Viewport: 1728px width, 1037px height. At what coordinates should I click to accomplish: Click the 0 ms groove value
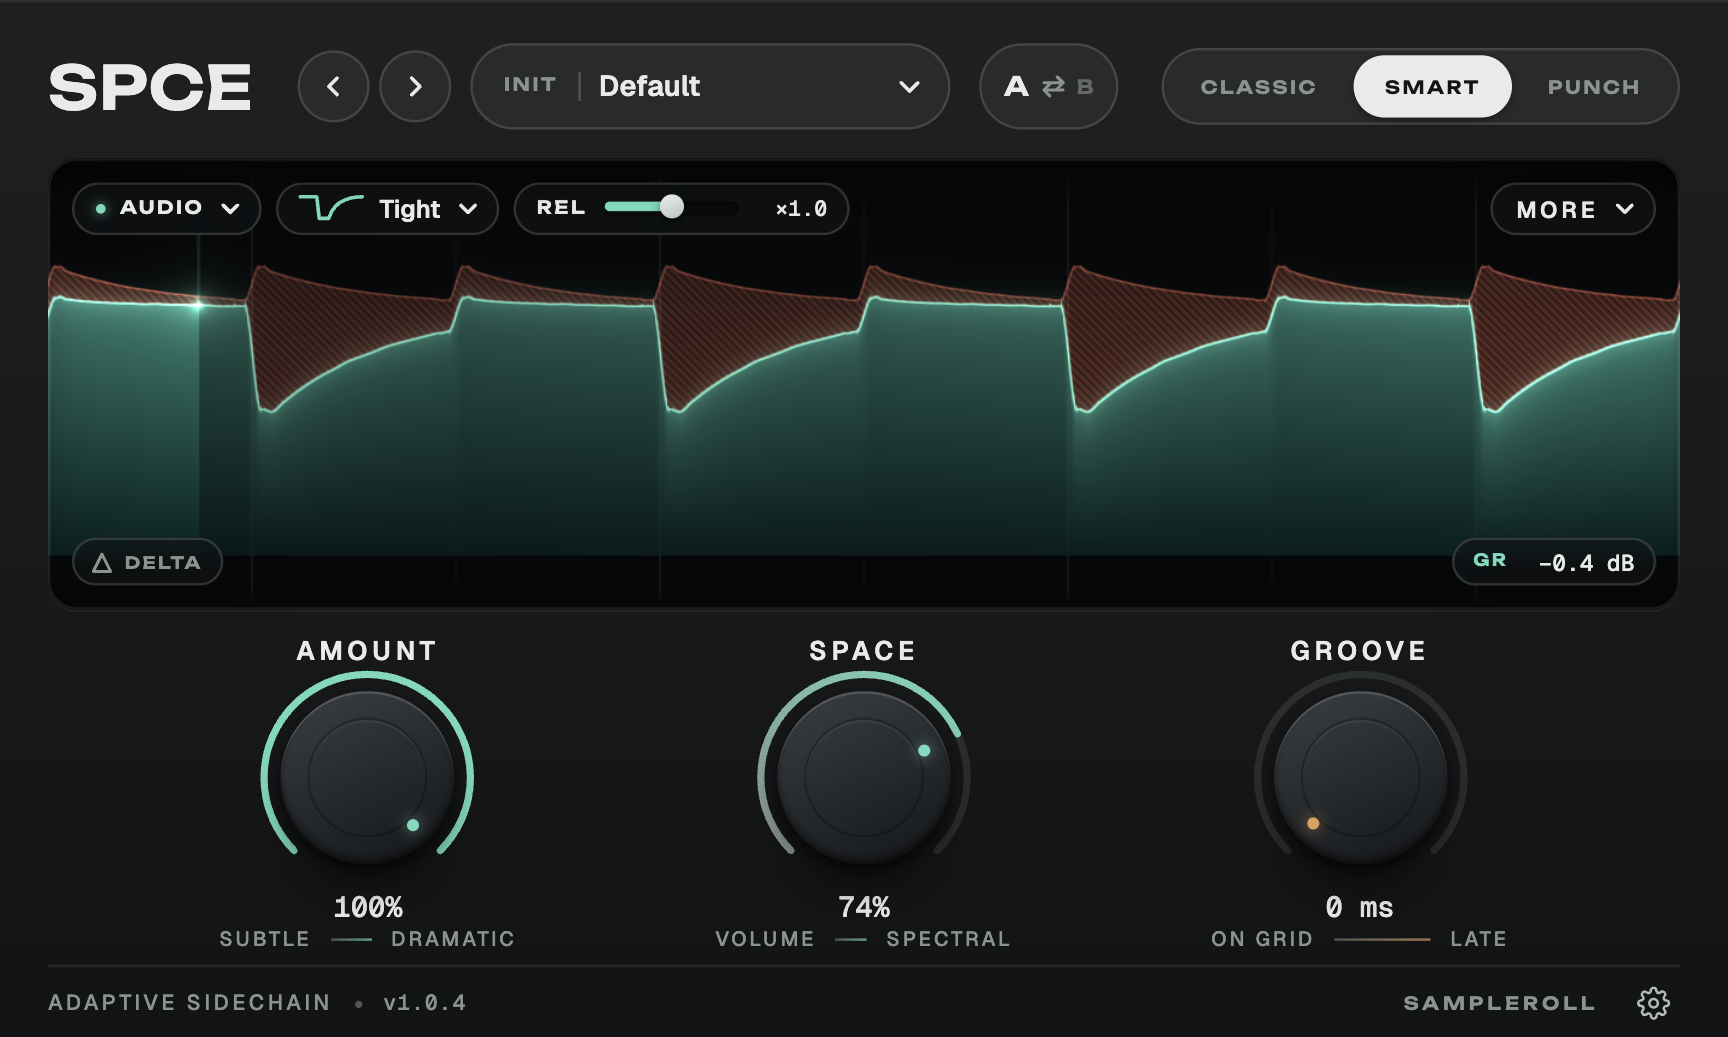[1360, 907]
